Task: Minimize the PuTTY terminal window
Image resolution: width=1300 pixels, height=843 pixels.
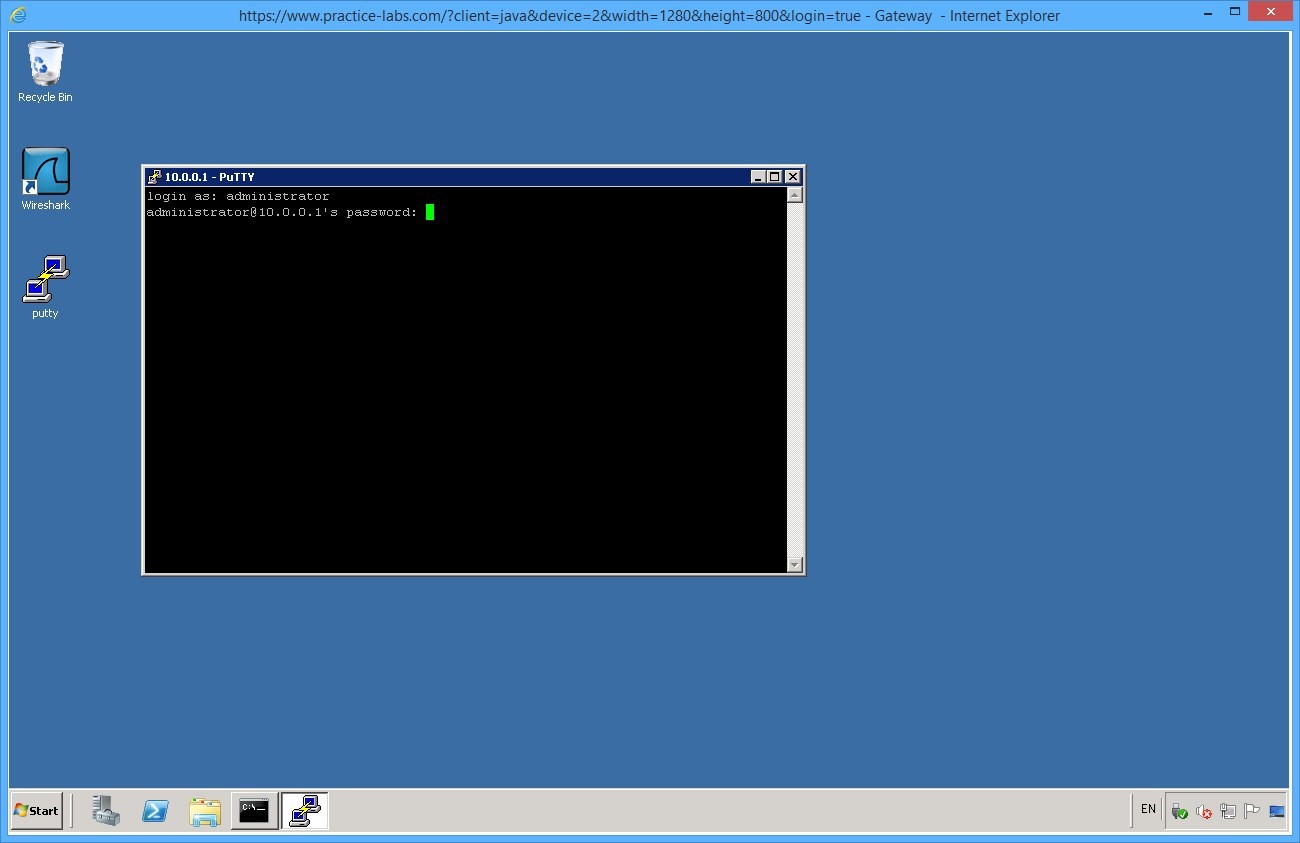Action: click(757, 176)
